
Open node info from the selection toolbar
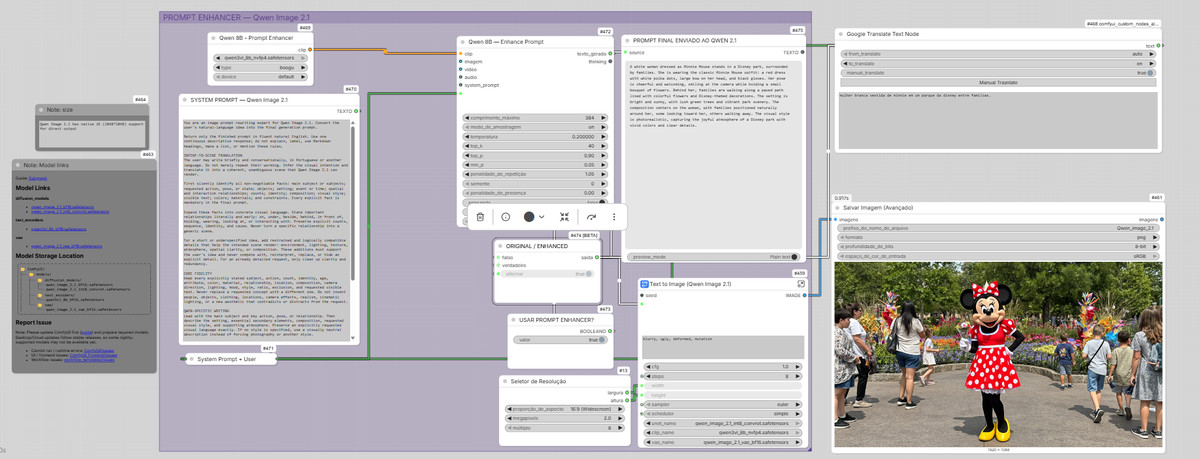(x=505, y=217)
